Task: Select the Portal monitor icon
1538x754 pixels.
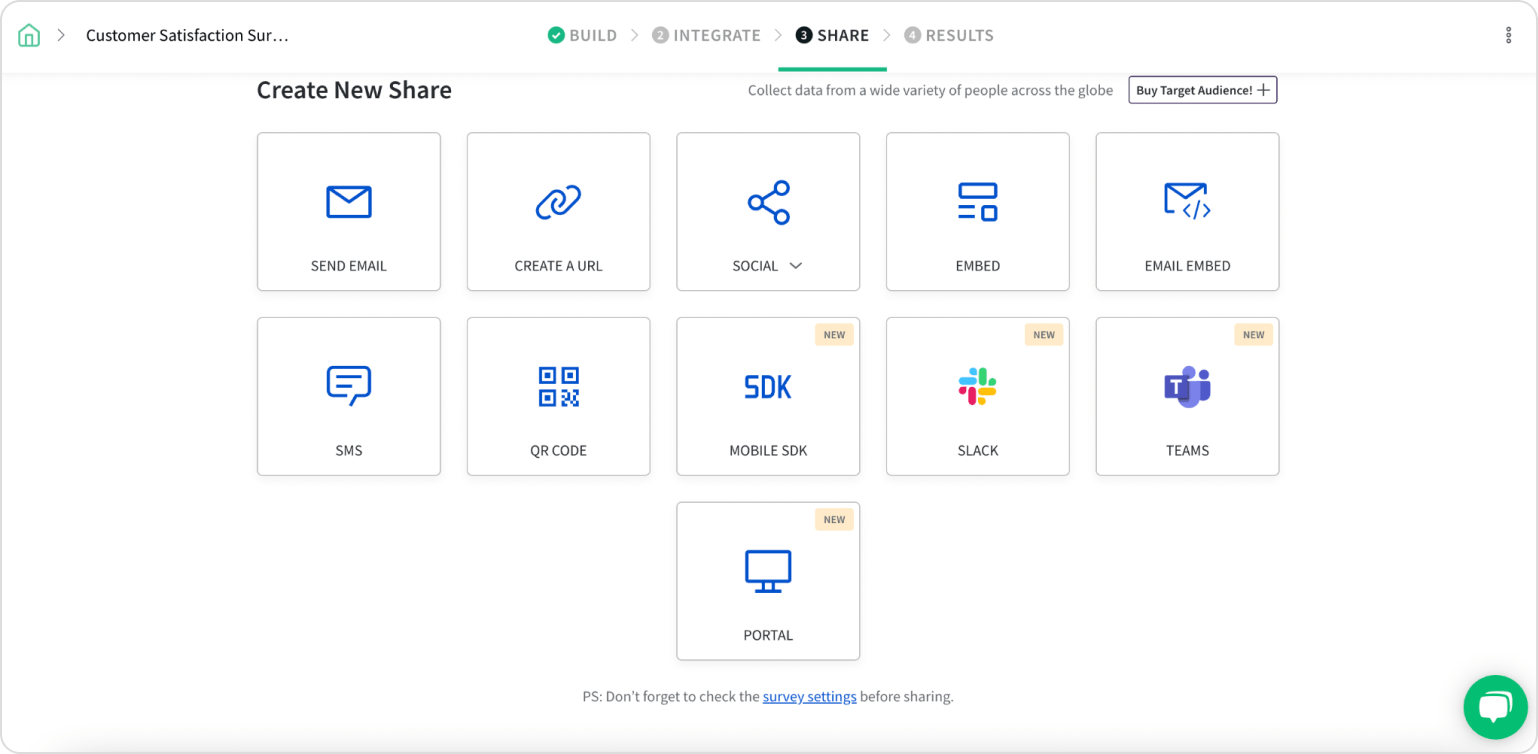Action: [x=768, y=571]
